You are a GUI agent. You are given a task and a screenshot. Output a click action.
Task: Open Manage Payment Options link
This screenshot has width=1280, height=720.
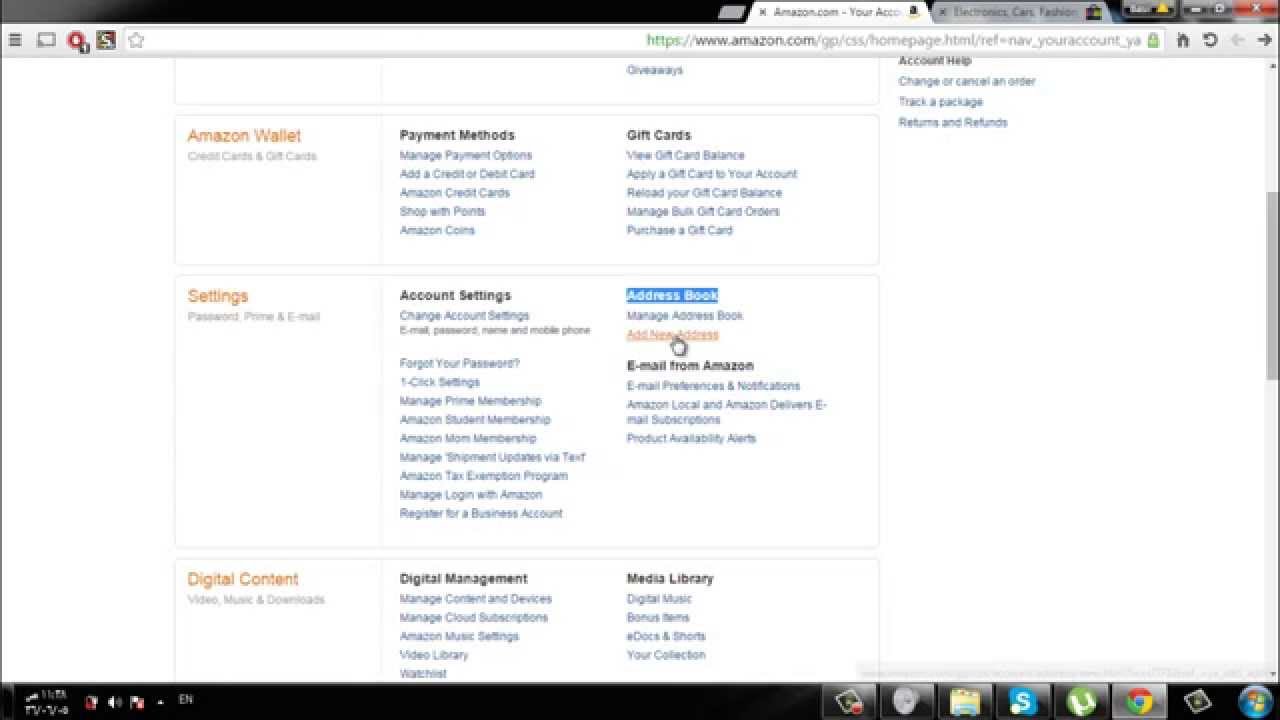tap(466, 155)
